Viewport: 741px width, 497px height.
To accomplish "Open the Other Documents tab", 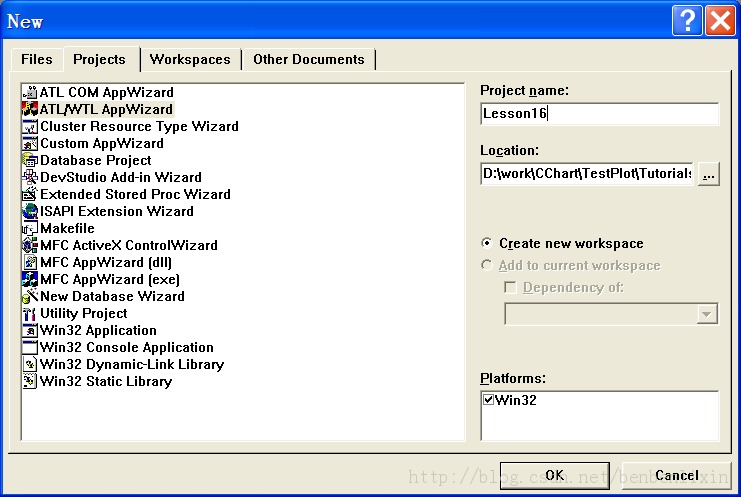I will (x=309, y=60).
